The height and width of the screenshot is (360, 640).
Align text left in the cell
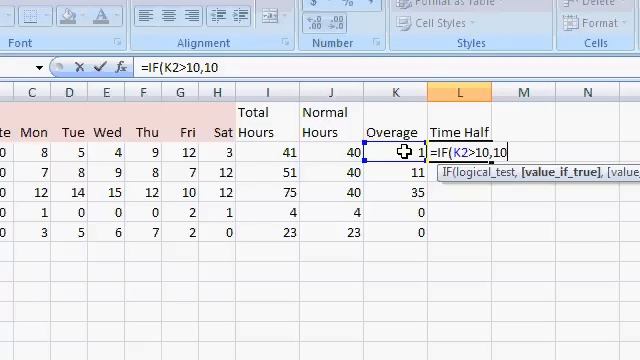click(x=146, y=16)
